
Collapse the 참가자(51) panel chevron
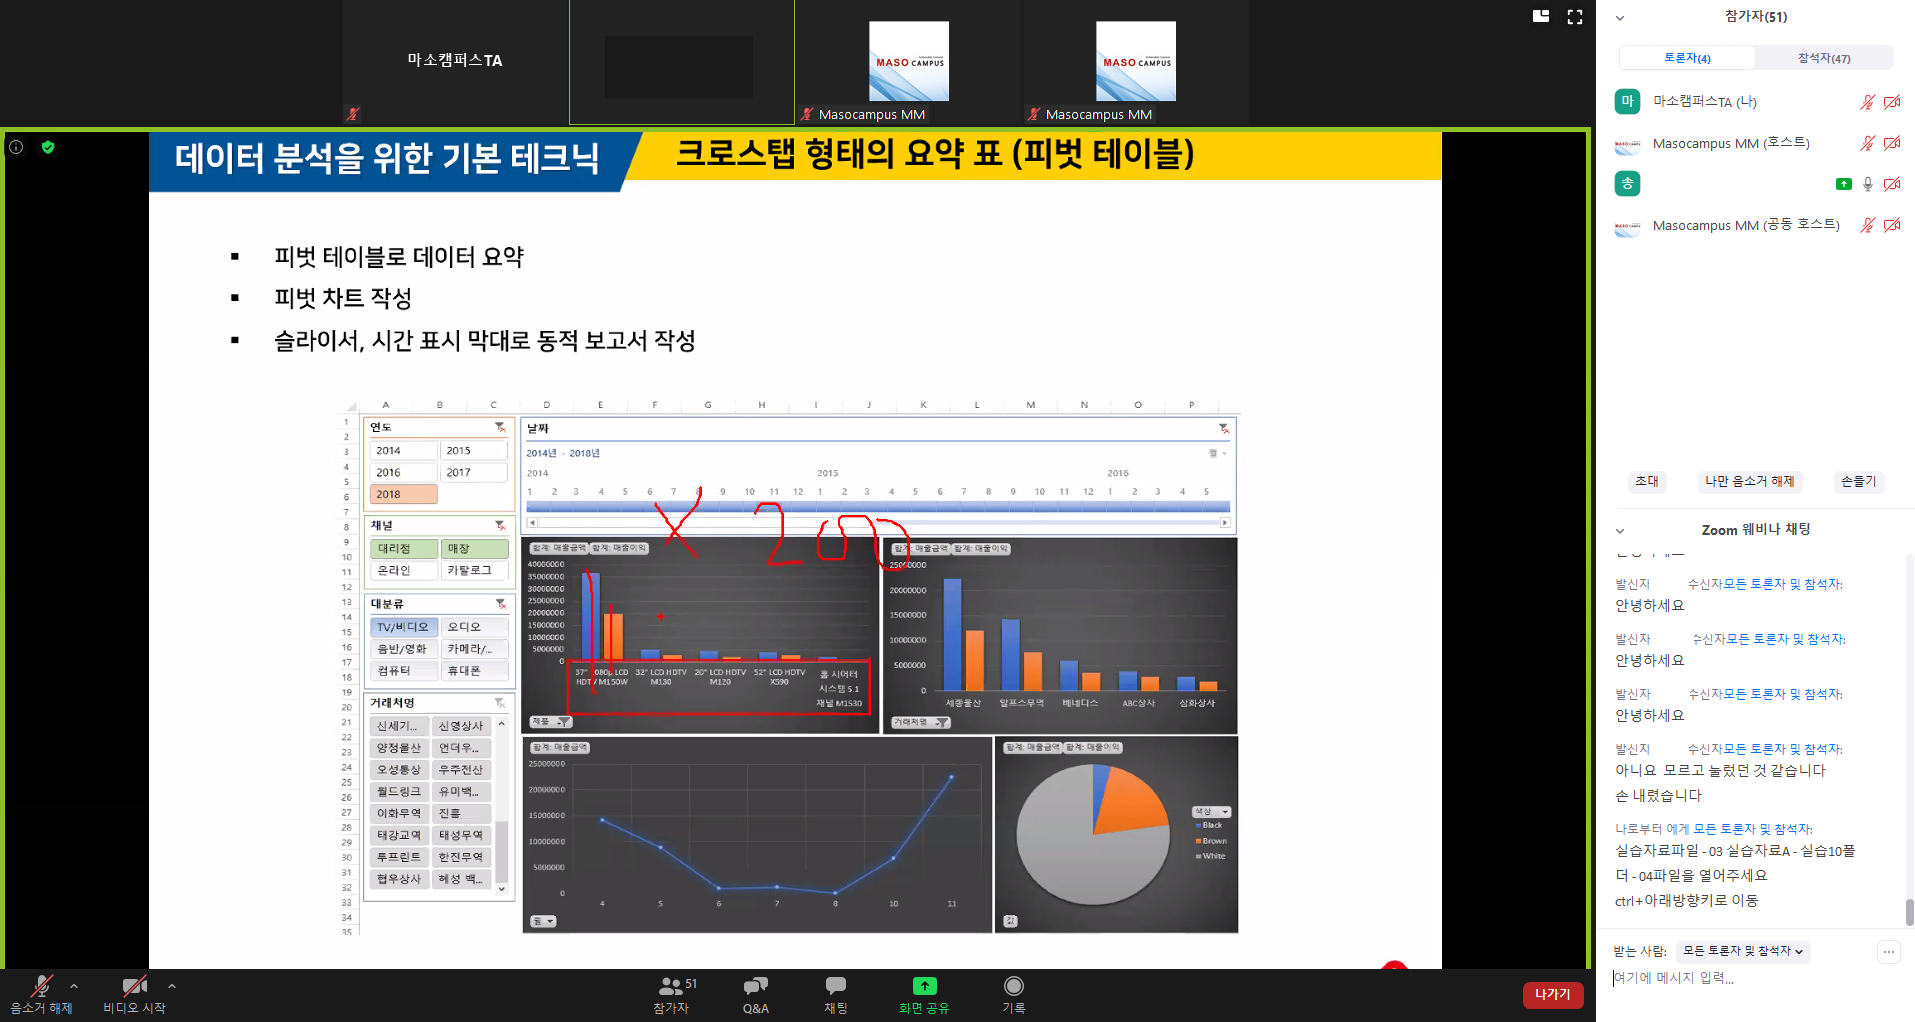pos(1620,18)
